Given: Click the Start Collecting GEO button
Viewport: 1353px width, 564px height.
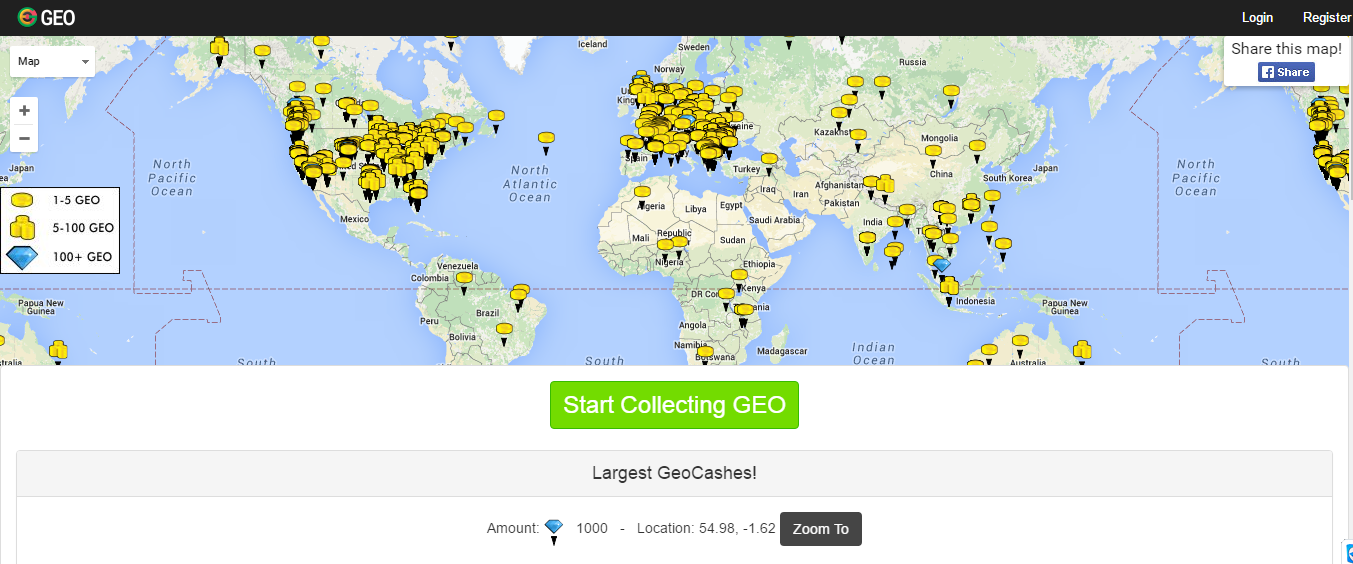Looking at the screenshot, I should click(x=674, y=405).
